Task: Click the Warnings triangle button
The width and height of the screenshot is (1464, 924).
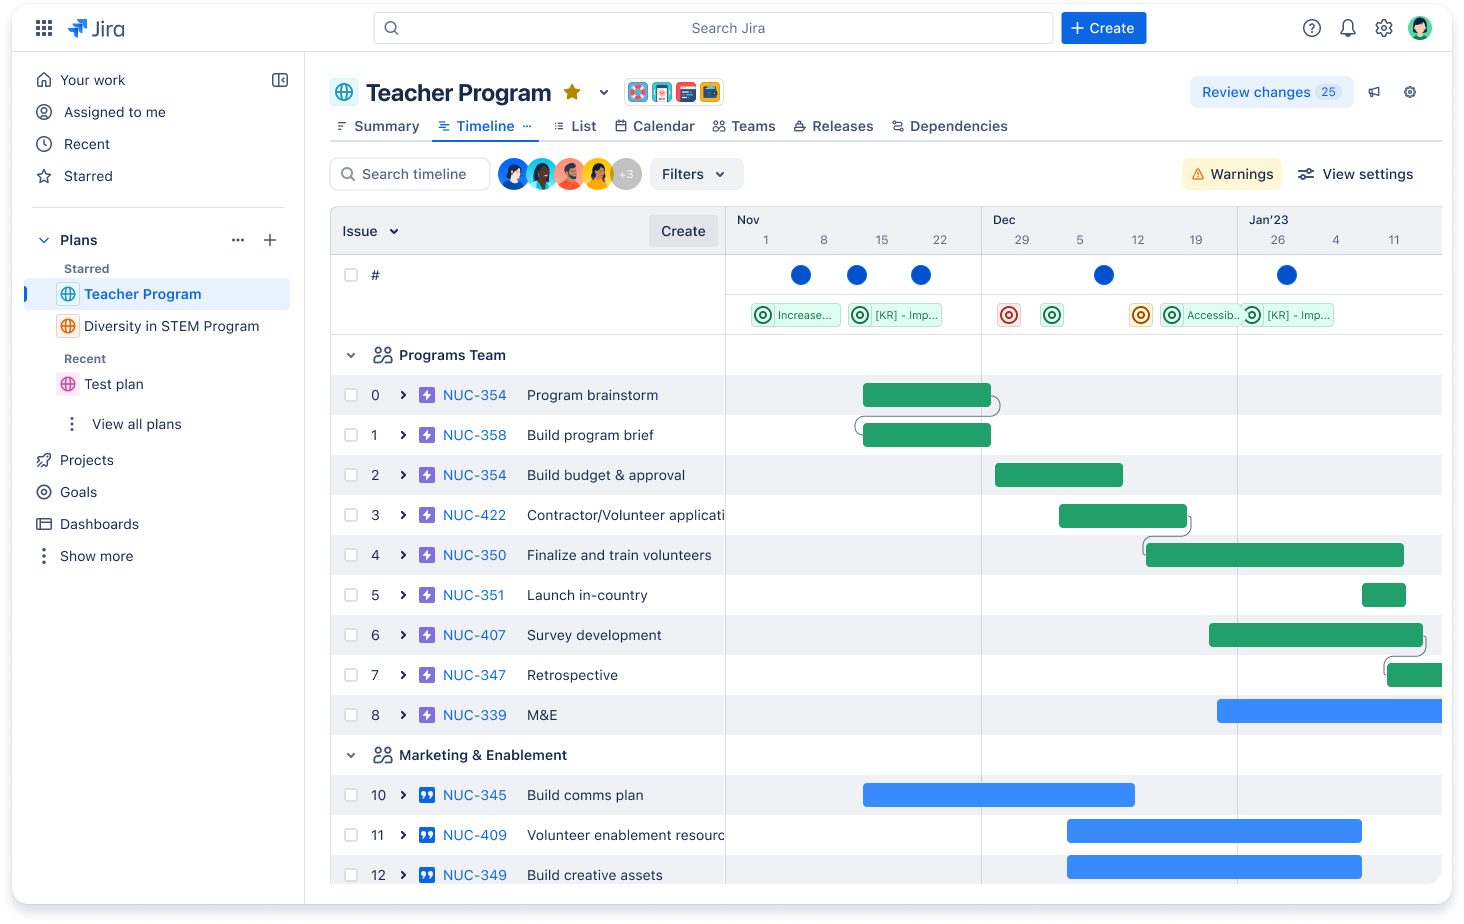Action: pyautogui.click(x=1232, y=174)
